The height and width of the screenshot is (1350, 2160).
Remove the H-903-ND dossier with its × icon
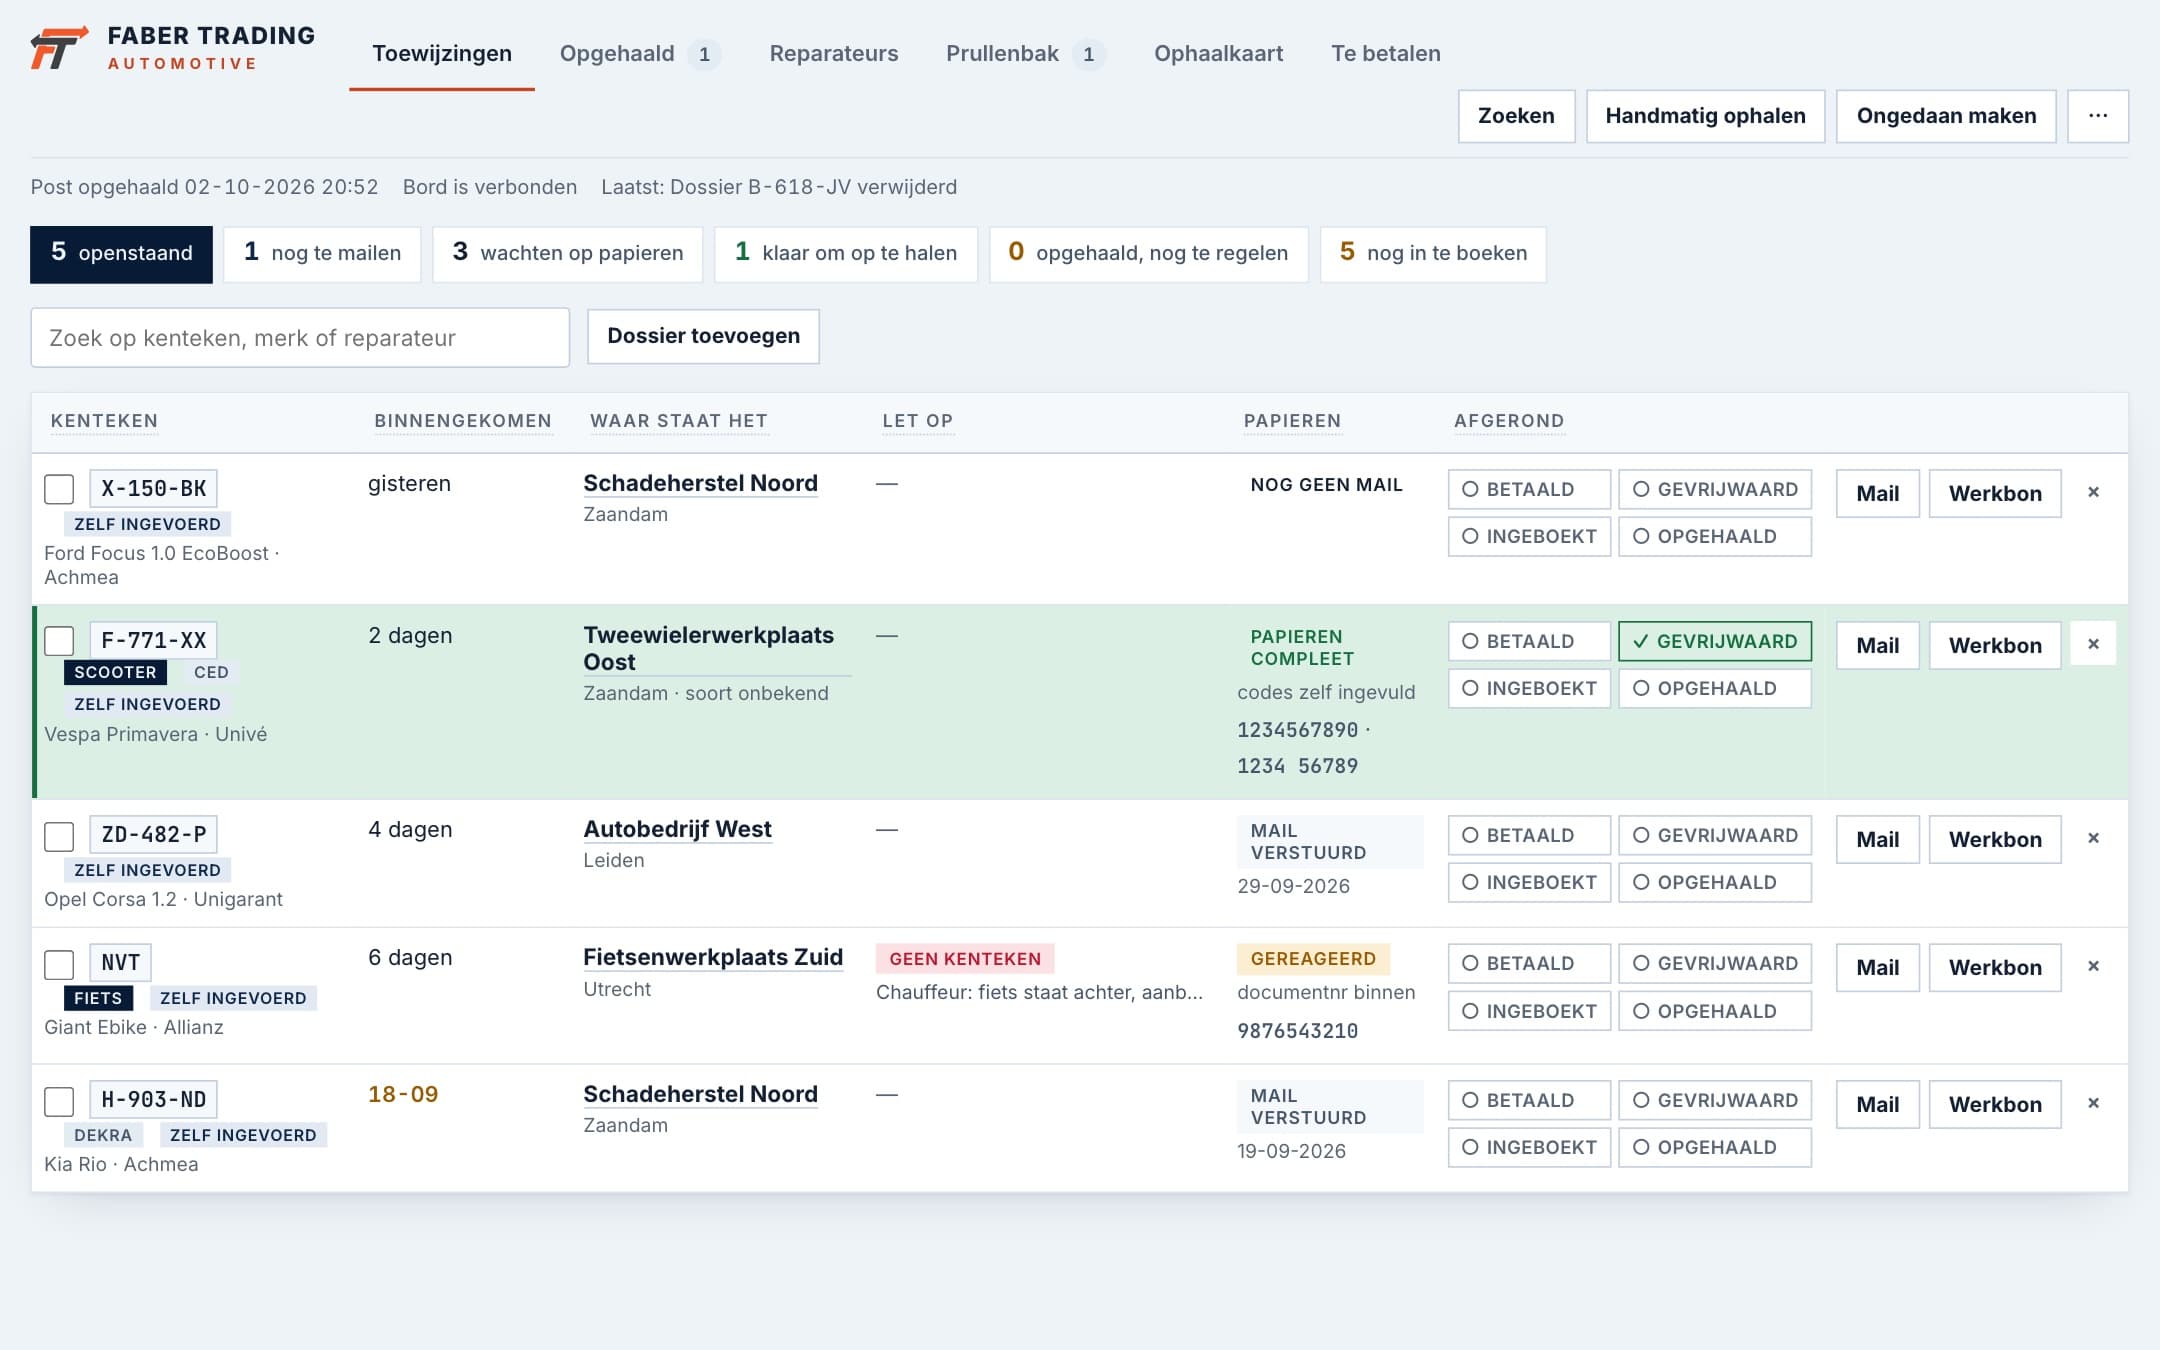(x=2093, y=1103)
